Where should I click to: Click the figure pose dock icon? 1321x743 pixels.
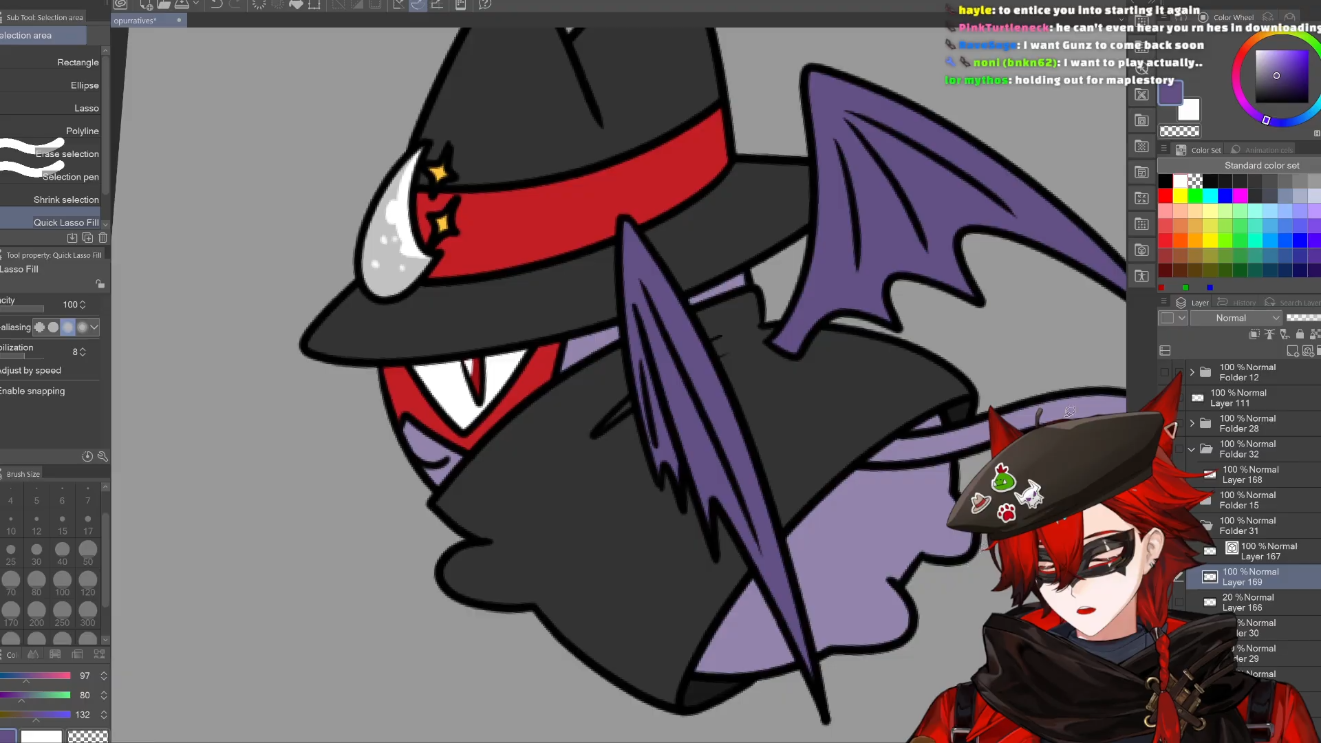tap(1142, 276)
